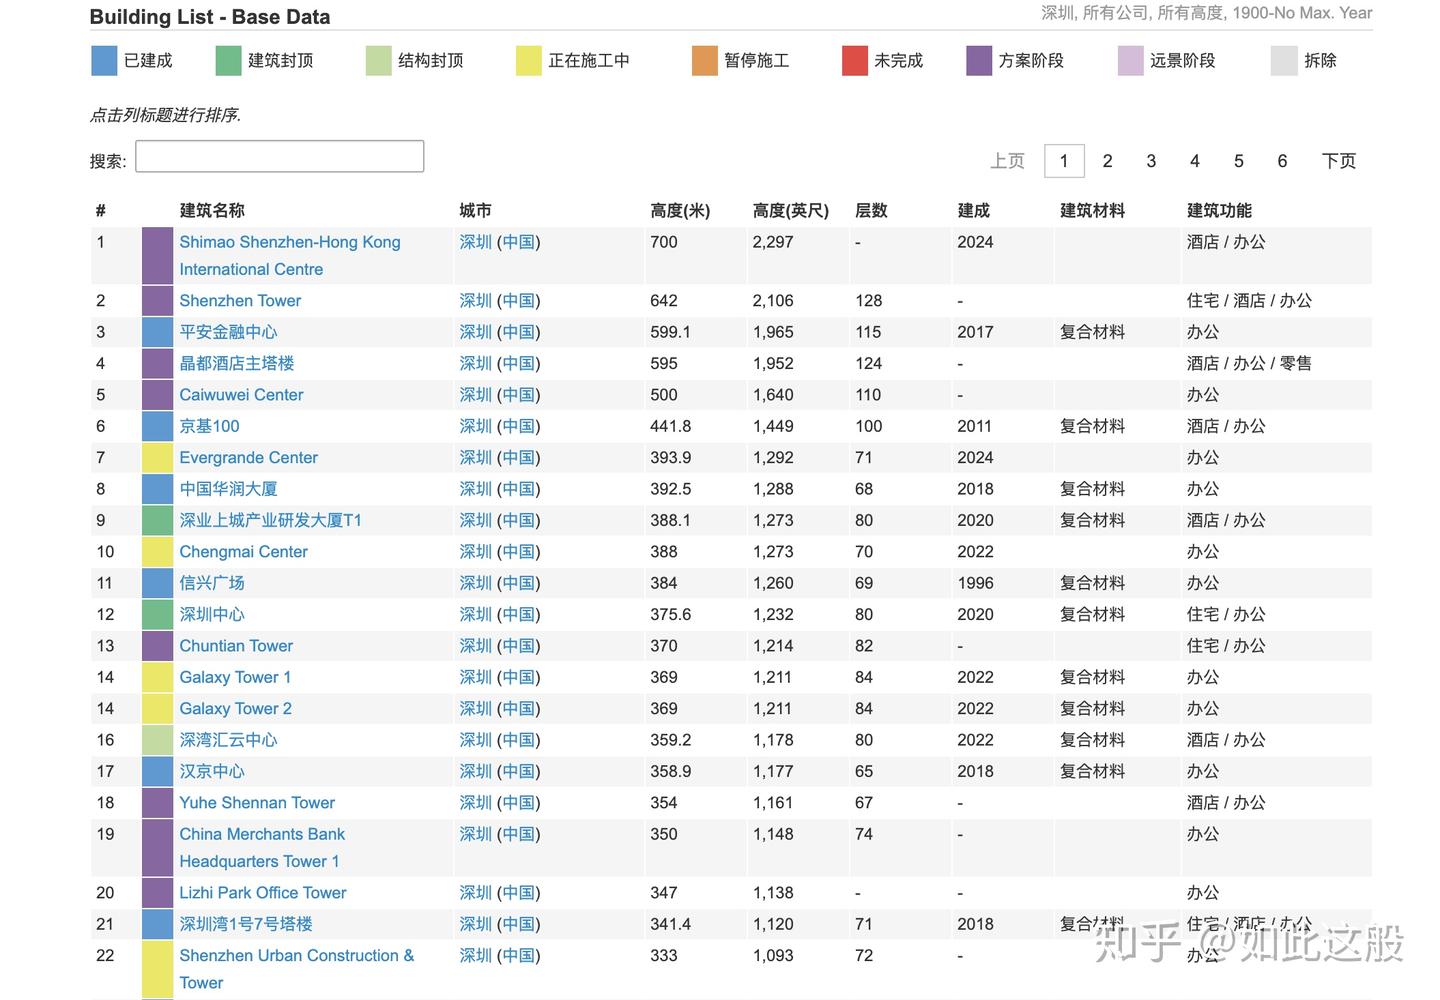
Task: Open the 深圳湾1号7号塔楼 link
Action: 246,924
